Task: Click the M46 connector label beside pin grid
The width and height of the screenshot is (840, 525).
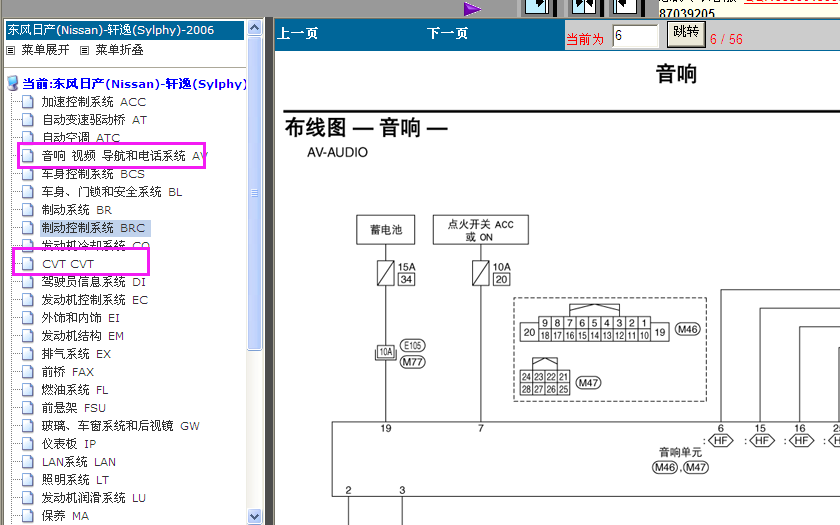Action: 687,329
